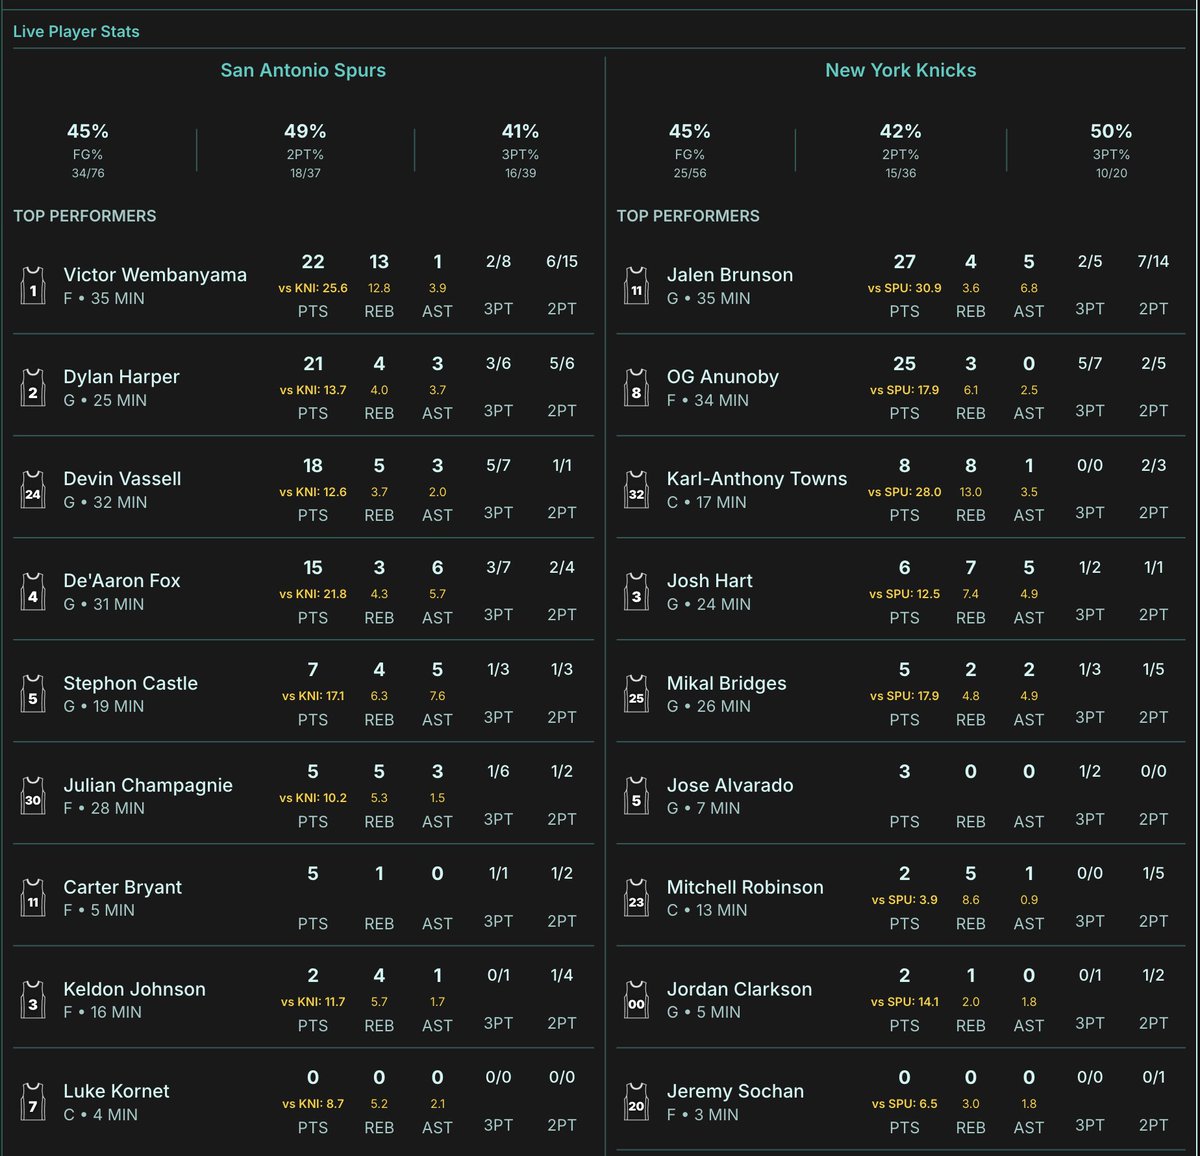Click Josh Hart's 7 rebounds value
1200x1156 pixels.
coord(970,568)
